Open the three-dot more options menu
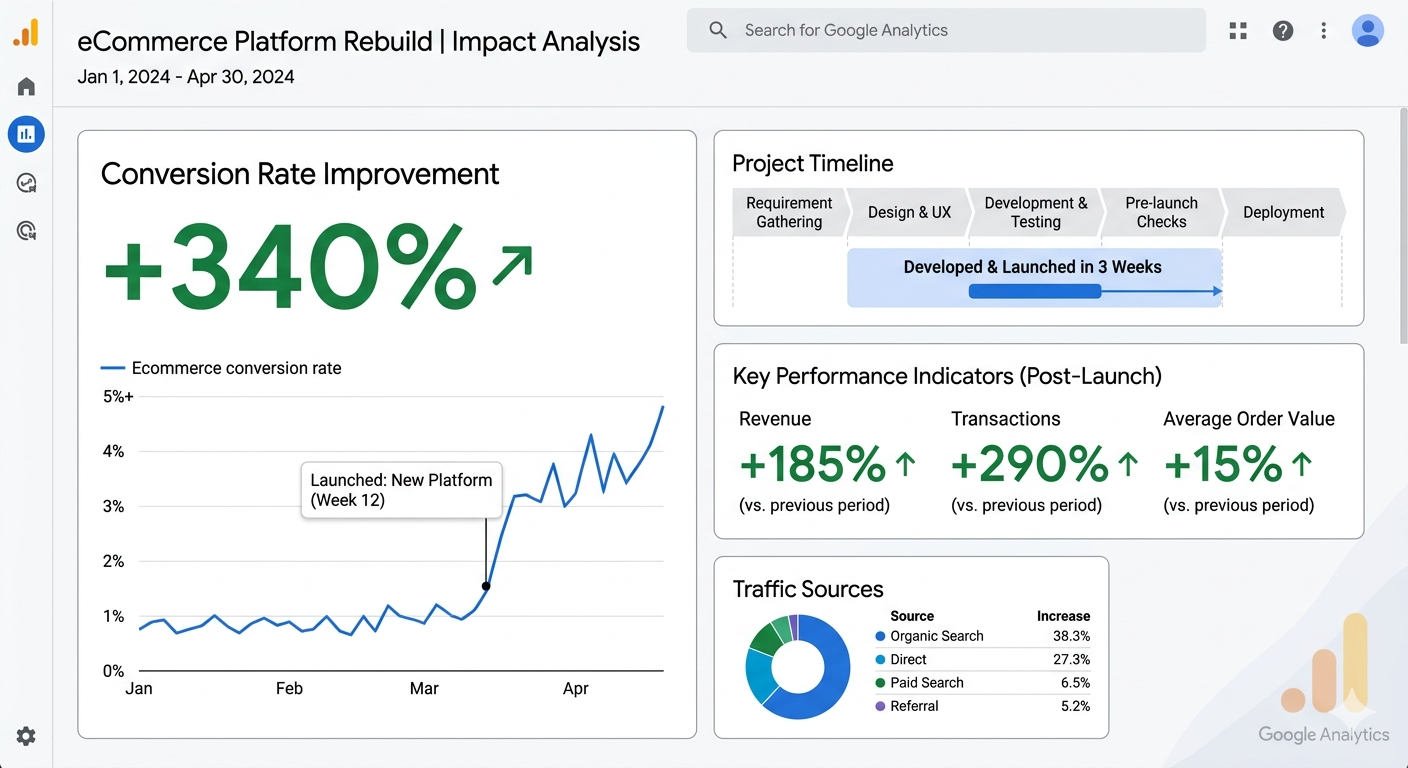Image resolution: width=1408 pixels, height=768 pixels. click(x=1323, y=31)
